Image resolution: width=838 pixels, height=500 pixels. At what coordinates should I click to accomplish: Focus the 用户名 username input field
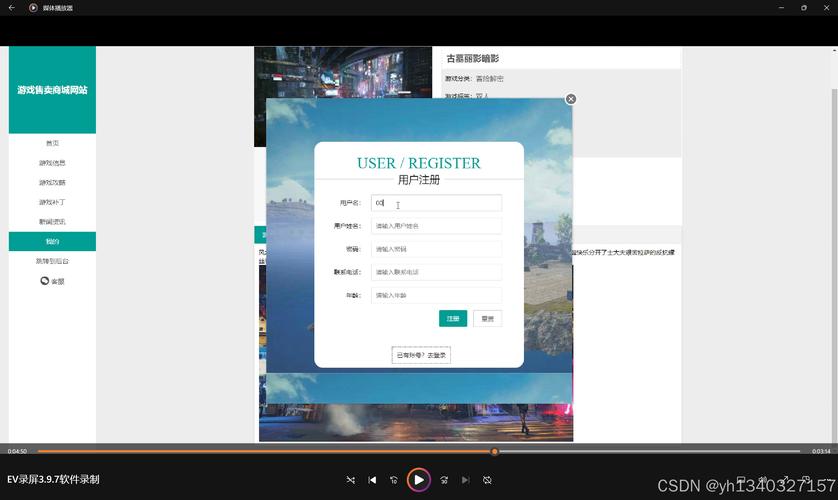[436, 203]
